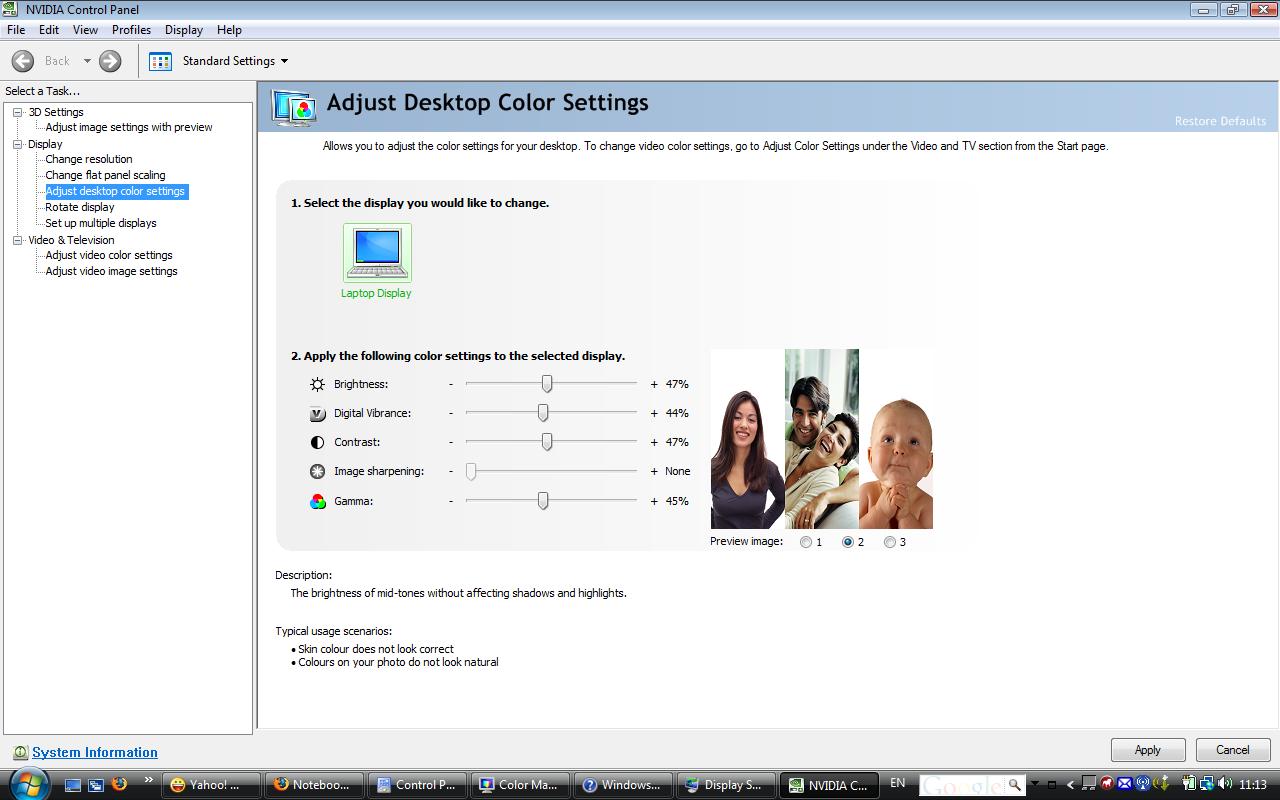Click the Image sharpening icon

[x=317, y=471]
